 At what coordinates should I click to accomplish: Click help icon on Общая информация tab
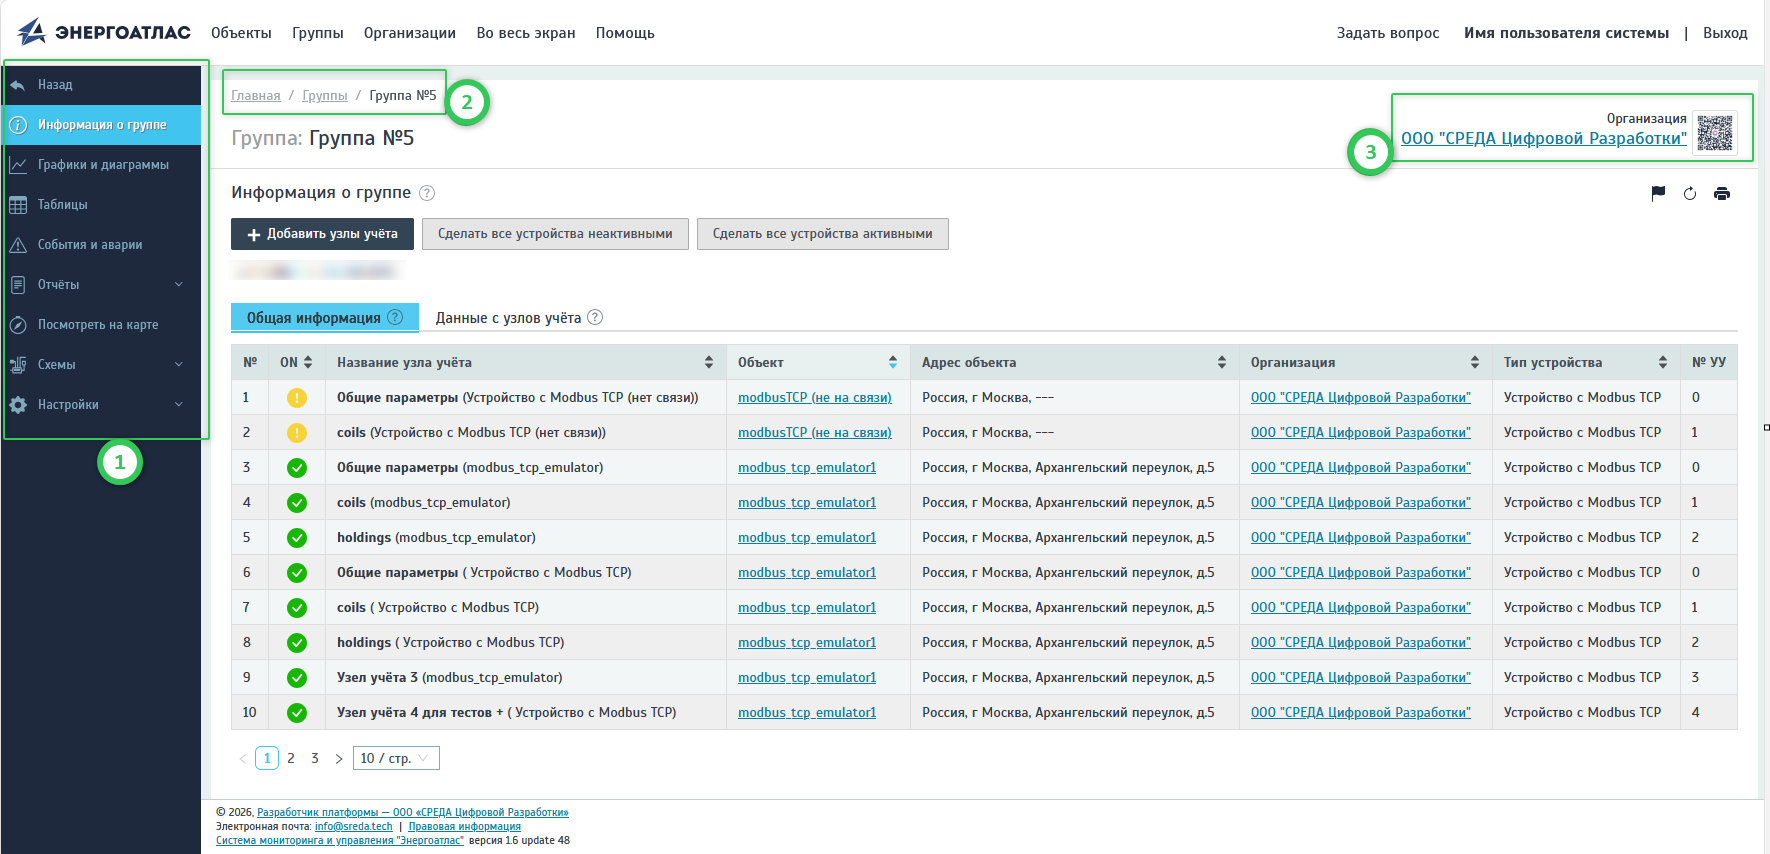395,317
